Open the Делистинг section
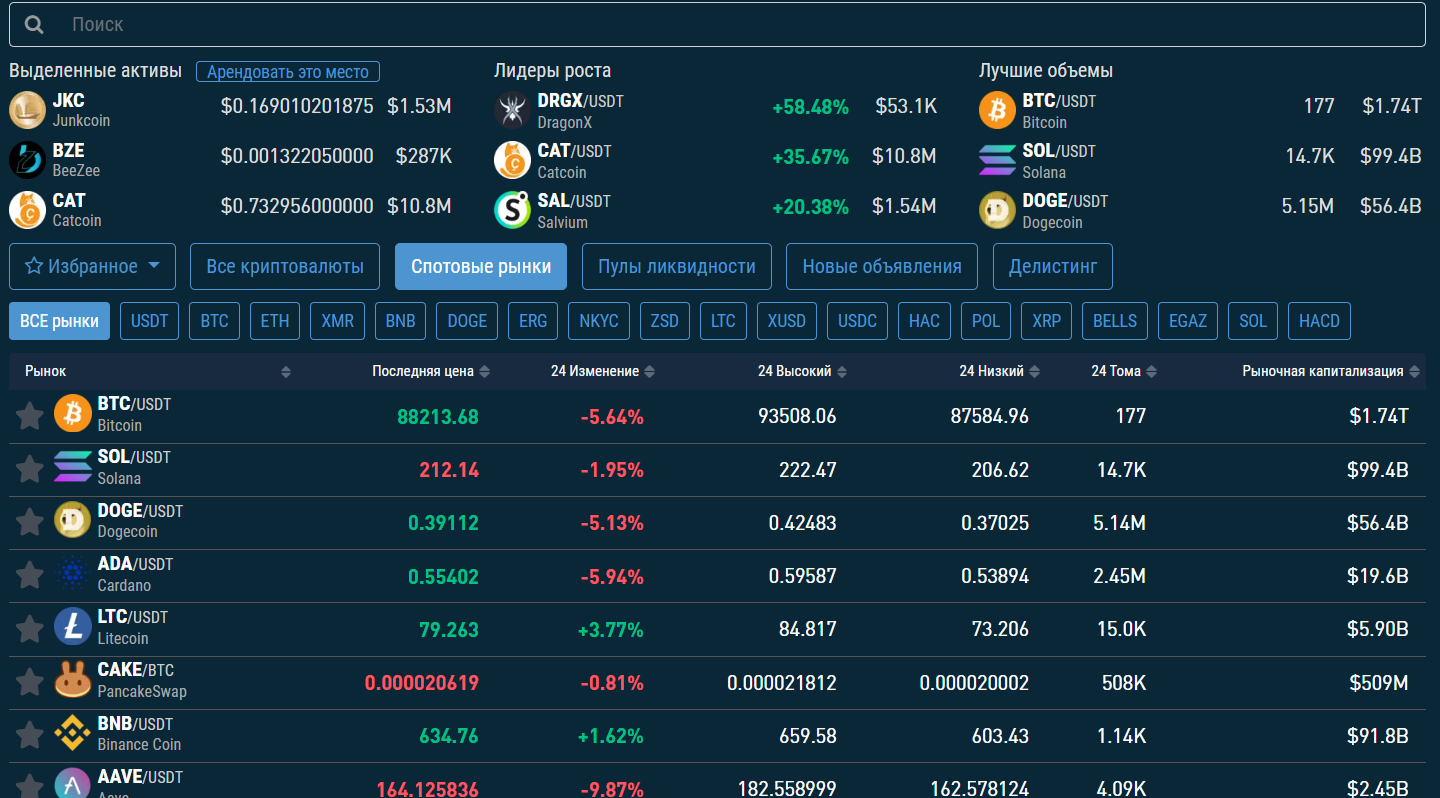Viewport: 1440px width, 798px height. (x=1052, y=266)
